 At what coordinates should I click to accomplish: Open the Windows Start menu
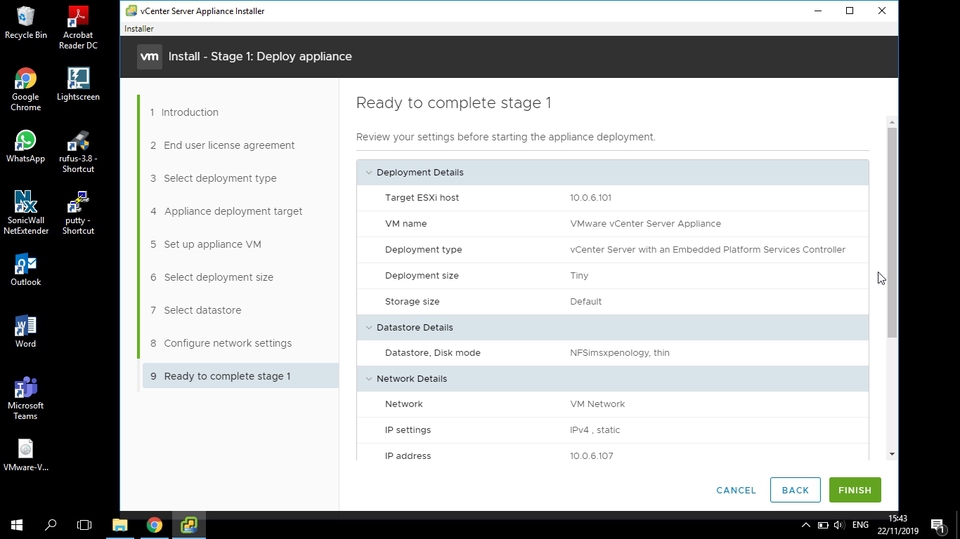[17, 525]
